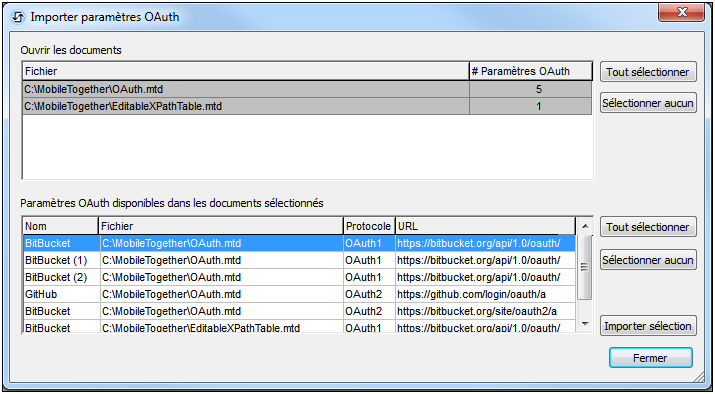Select the BitBucket OAuth2 parameter row
Image resolution: width=715 pixels, height=394 pixels.
299,311
